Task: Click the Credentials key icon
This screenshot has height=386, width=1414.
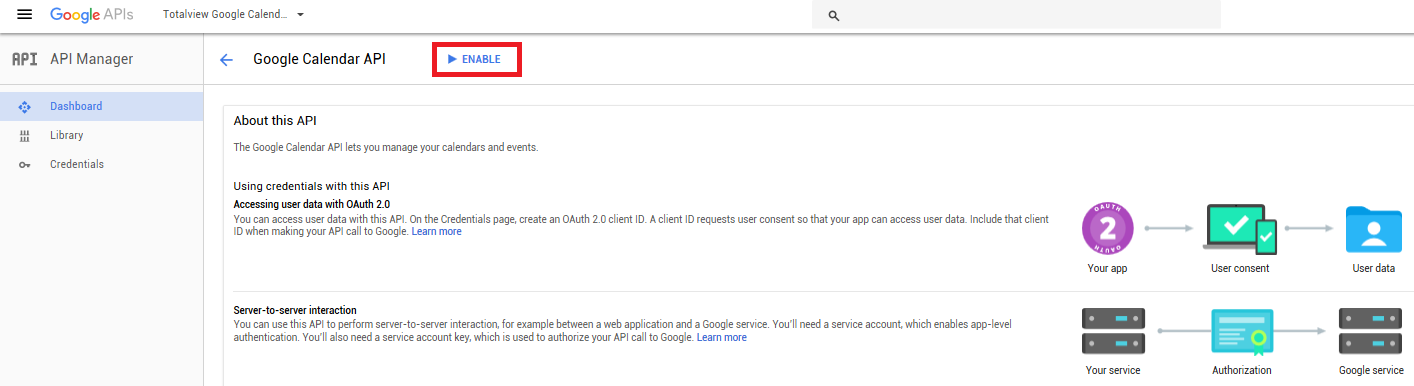Action: (x=25, y=165)
